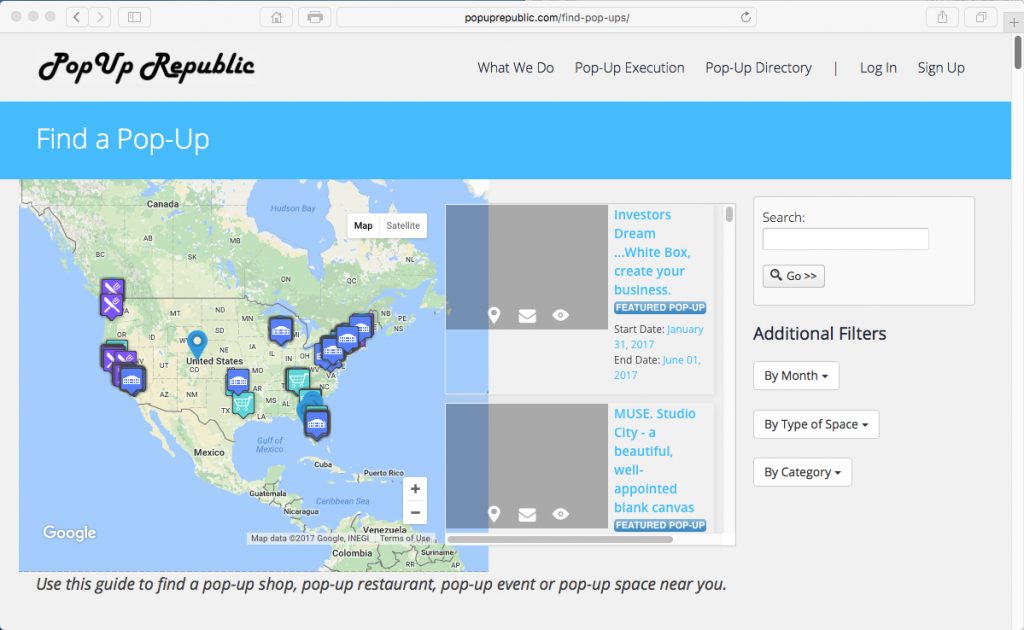Click the pin icon on Investors Dream listing
This screenshot has width=1024, height=630.
pos(494,314)
